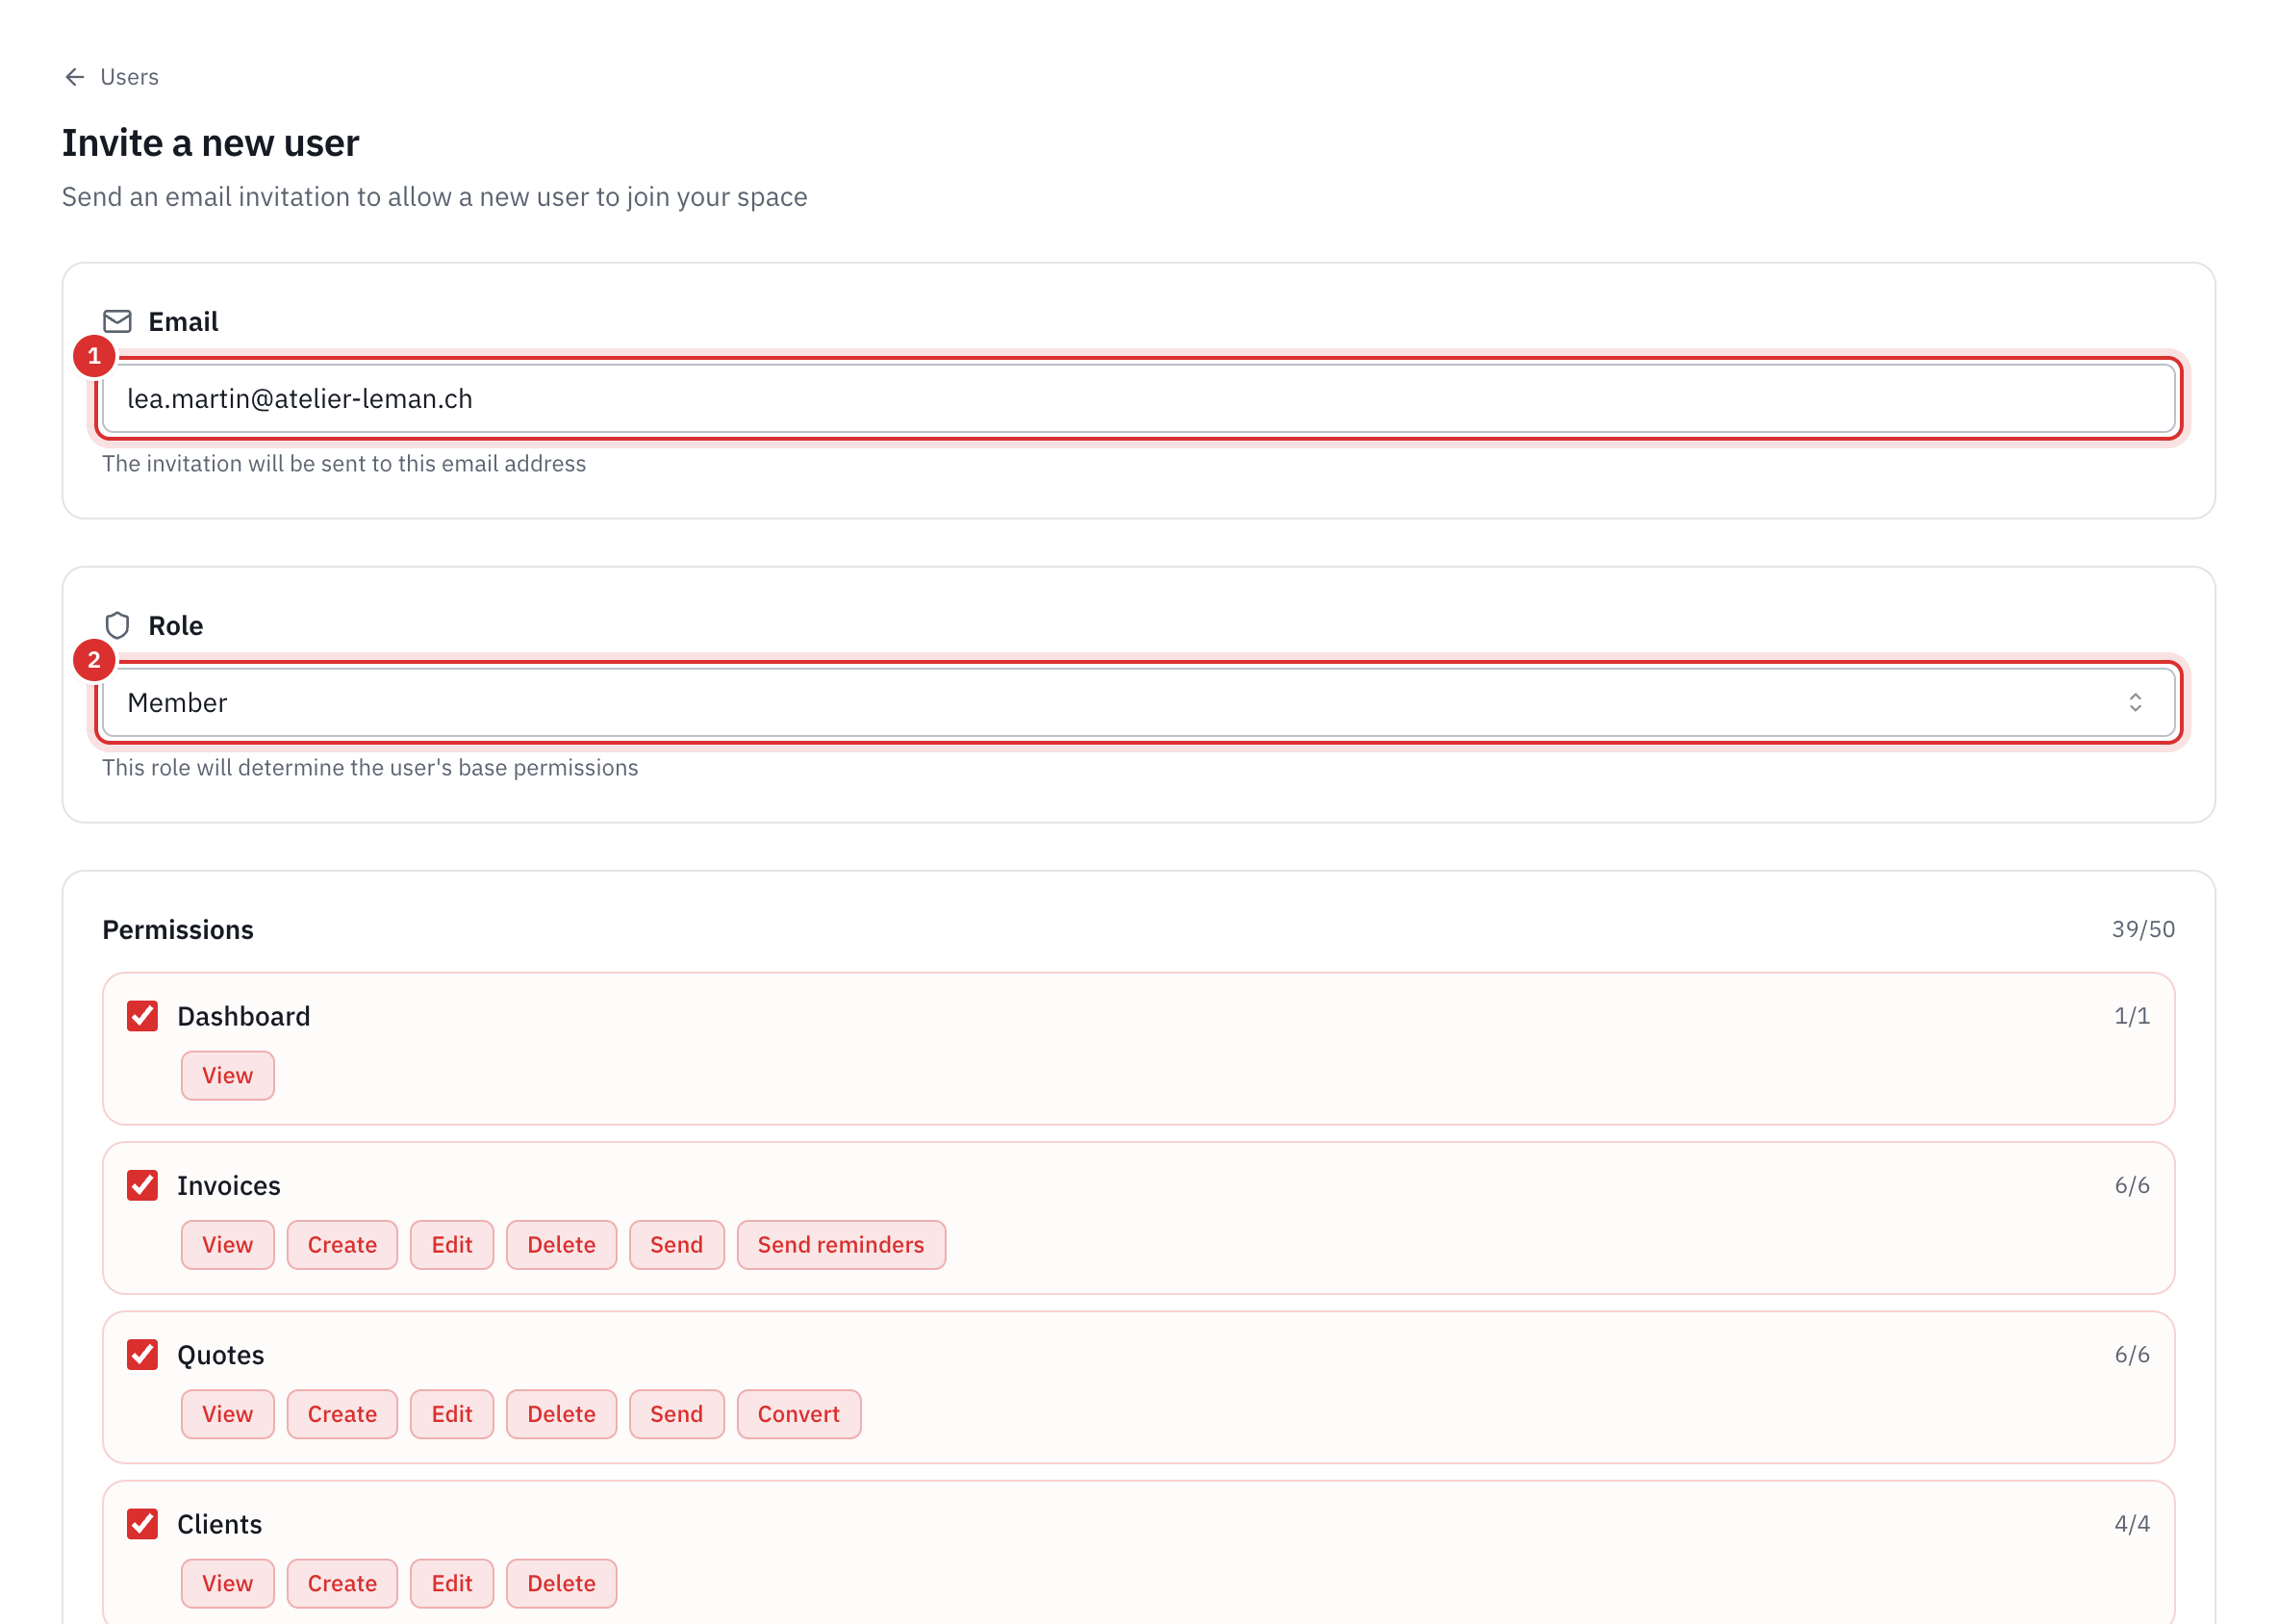
Task: Click the Invoices 6/6 count
Action: (2131, 1185)
